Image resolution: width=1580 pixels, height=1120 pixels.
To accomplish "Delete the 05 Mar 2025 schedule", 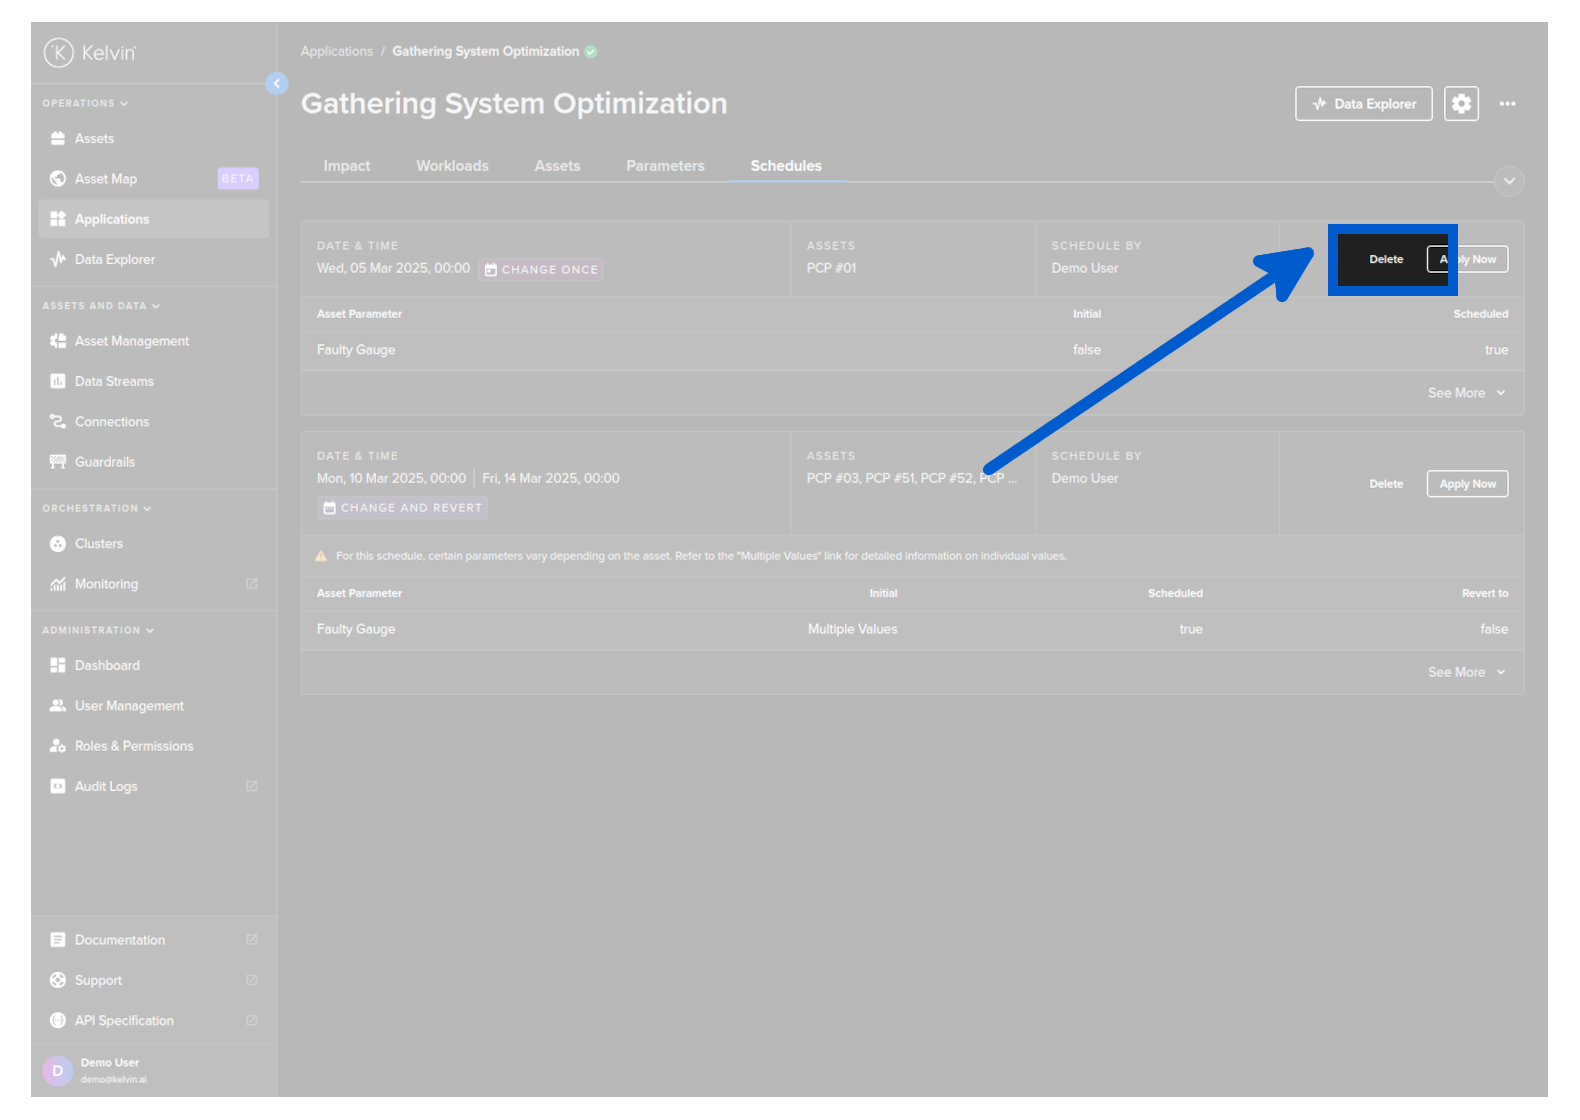I will tap(1385, 259).
